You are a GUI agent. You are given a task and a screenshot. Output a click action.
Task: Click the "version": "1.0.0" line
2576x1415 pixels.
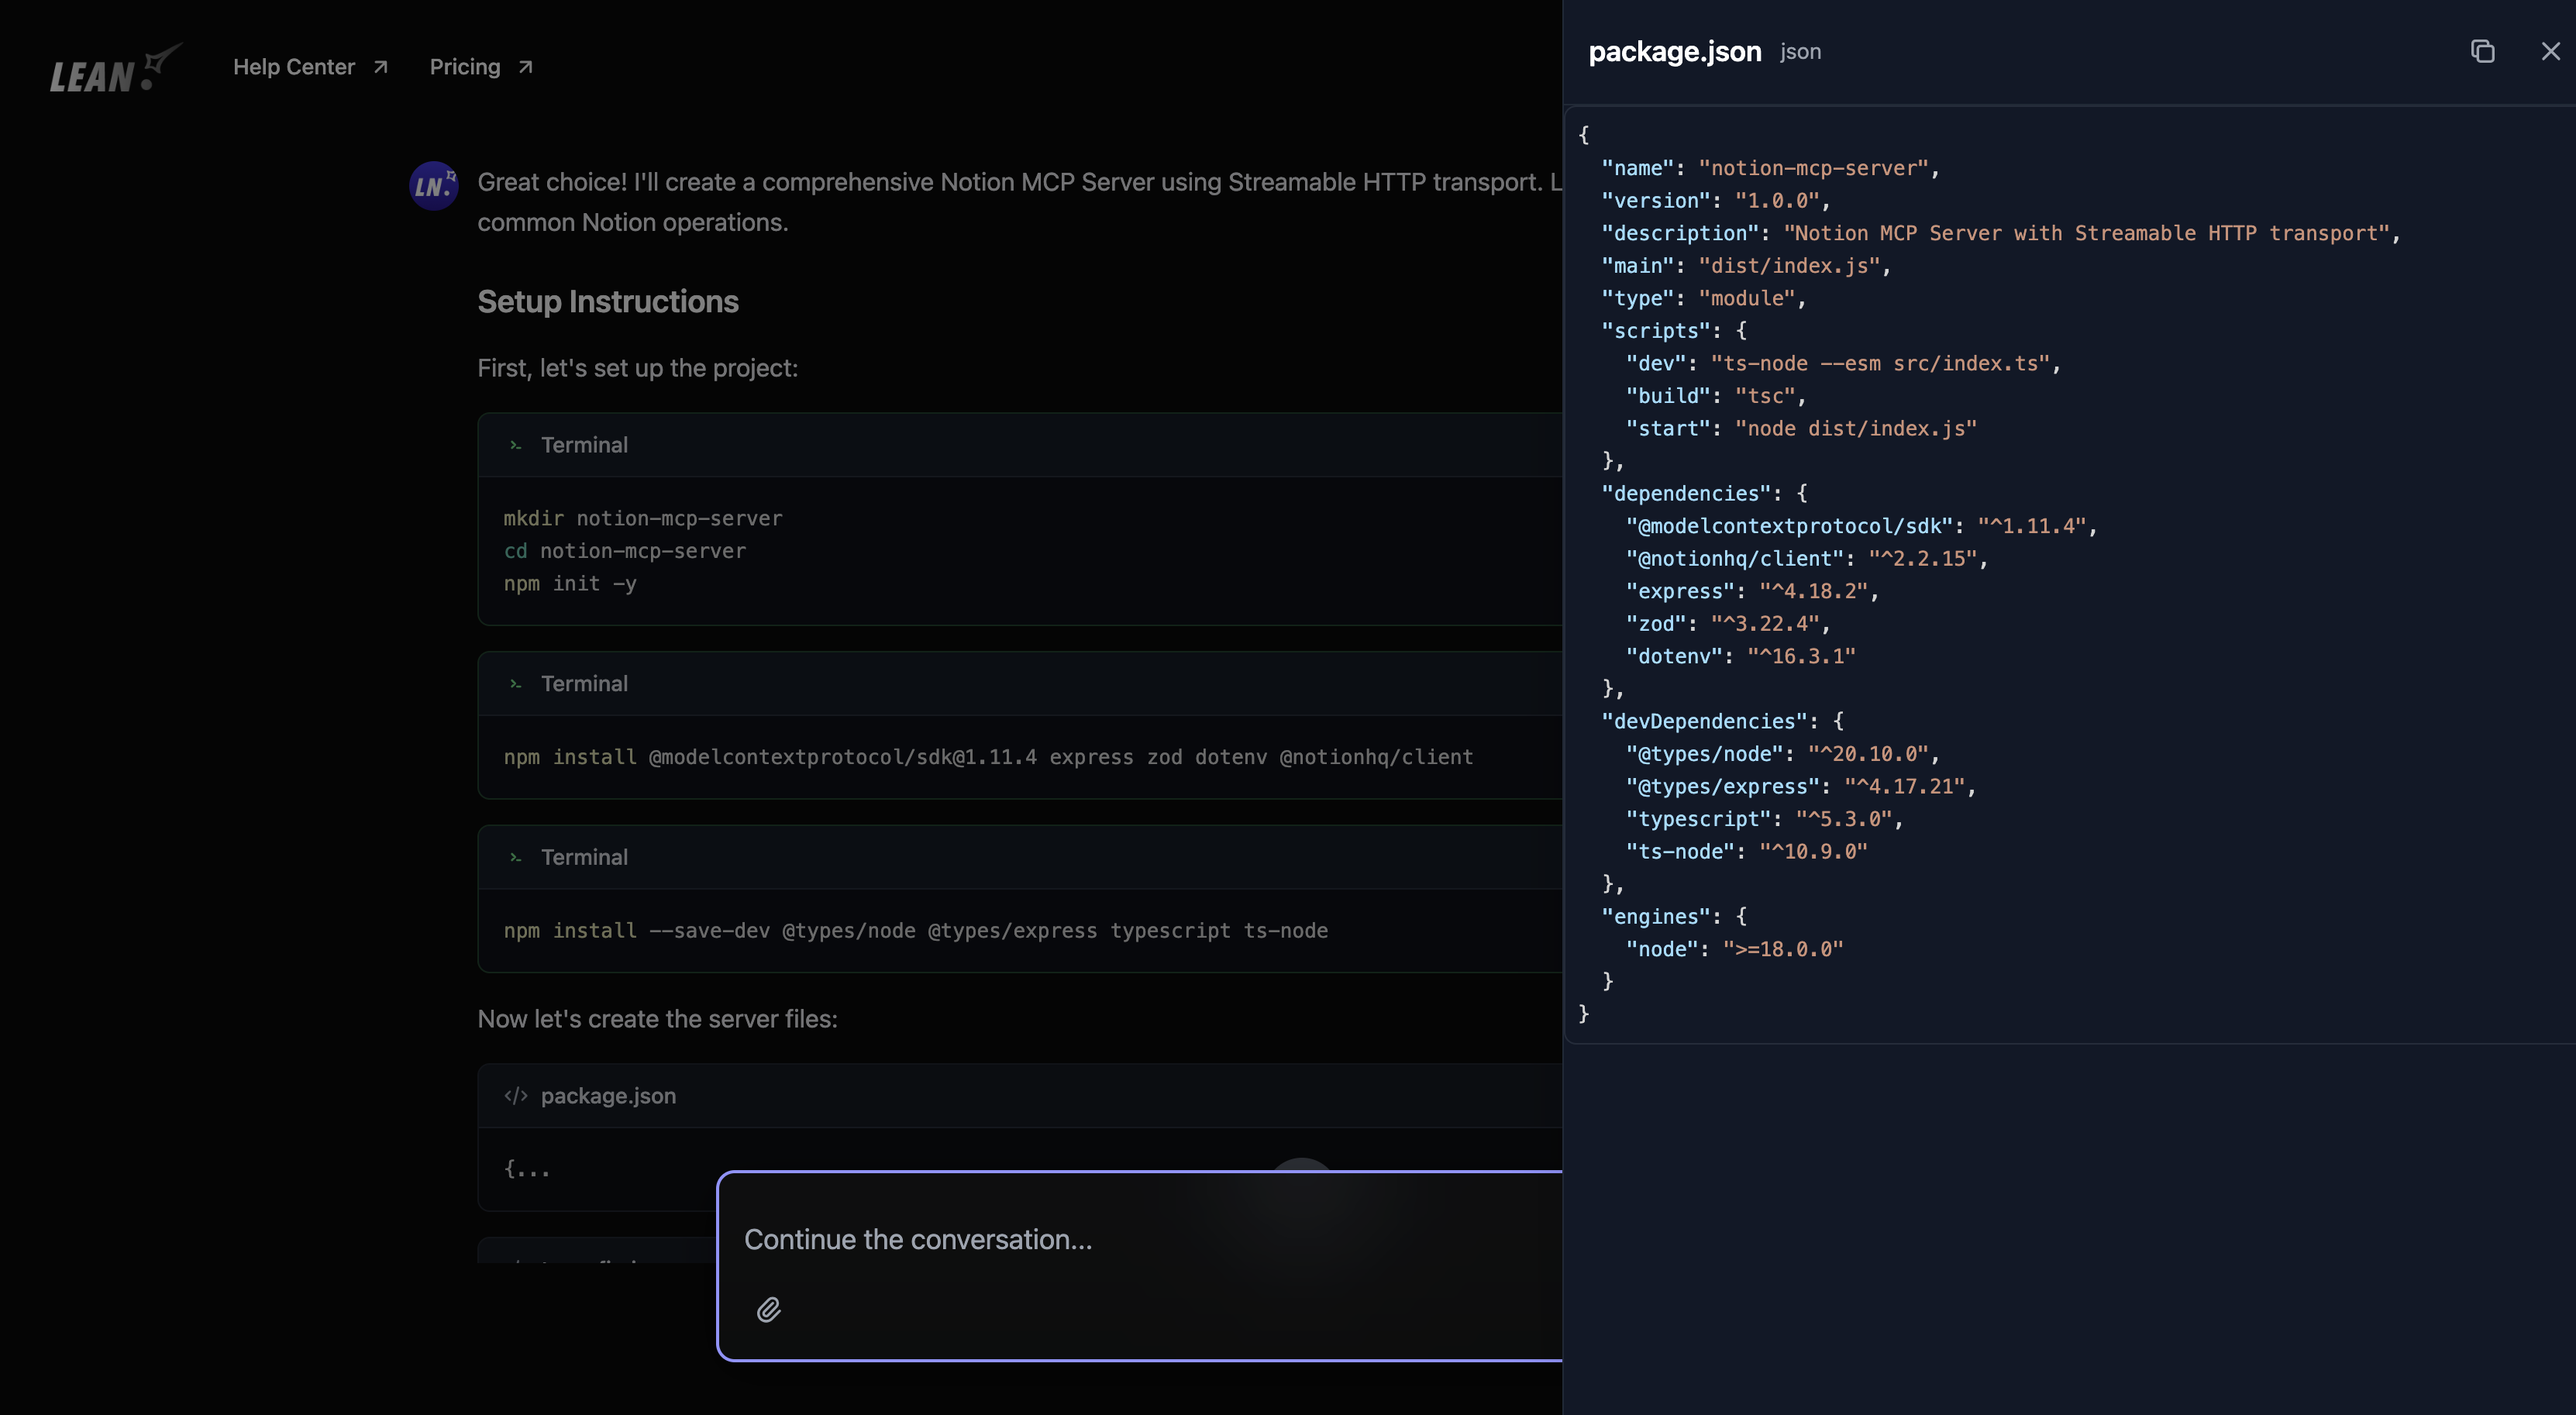[1715, 201]
